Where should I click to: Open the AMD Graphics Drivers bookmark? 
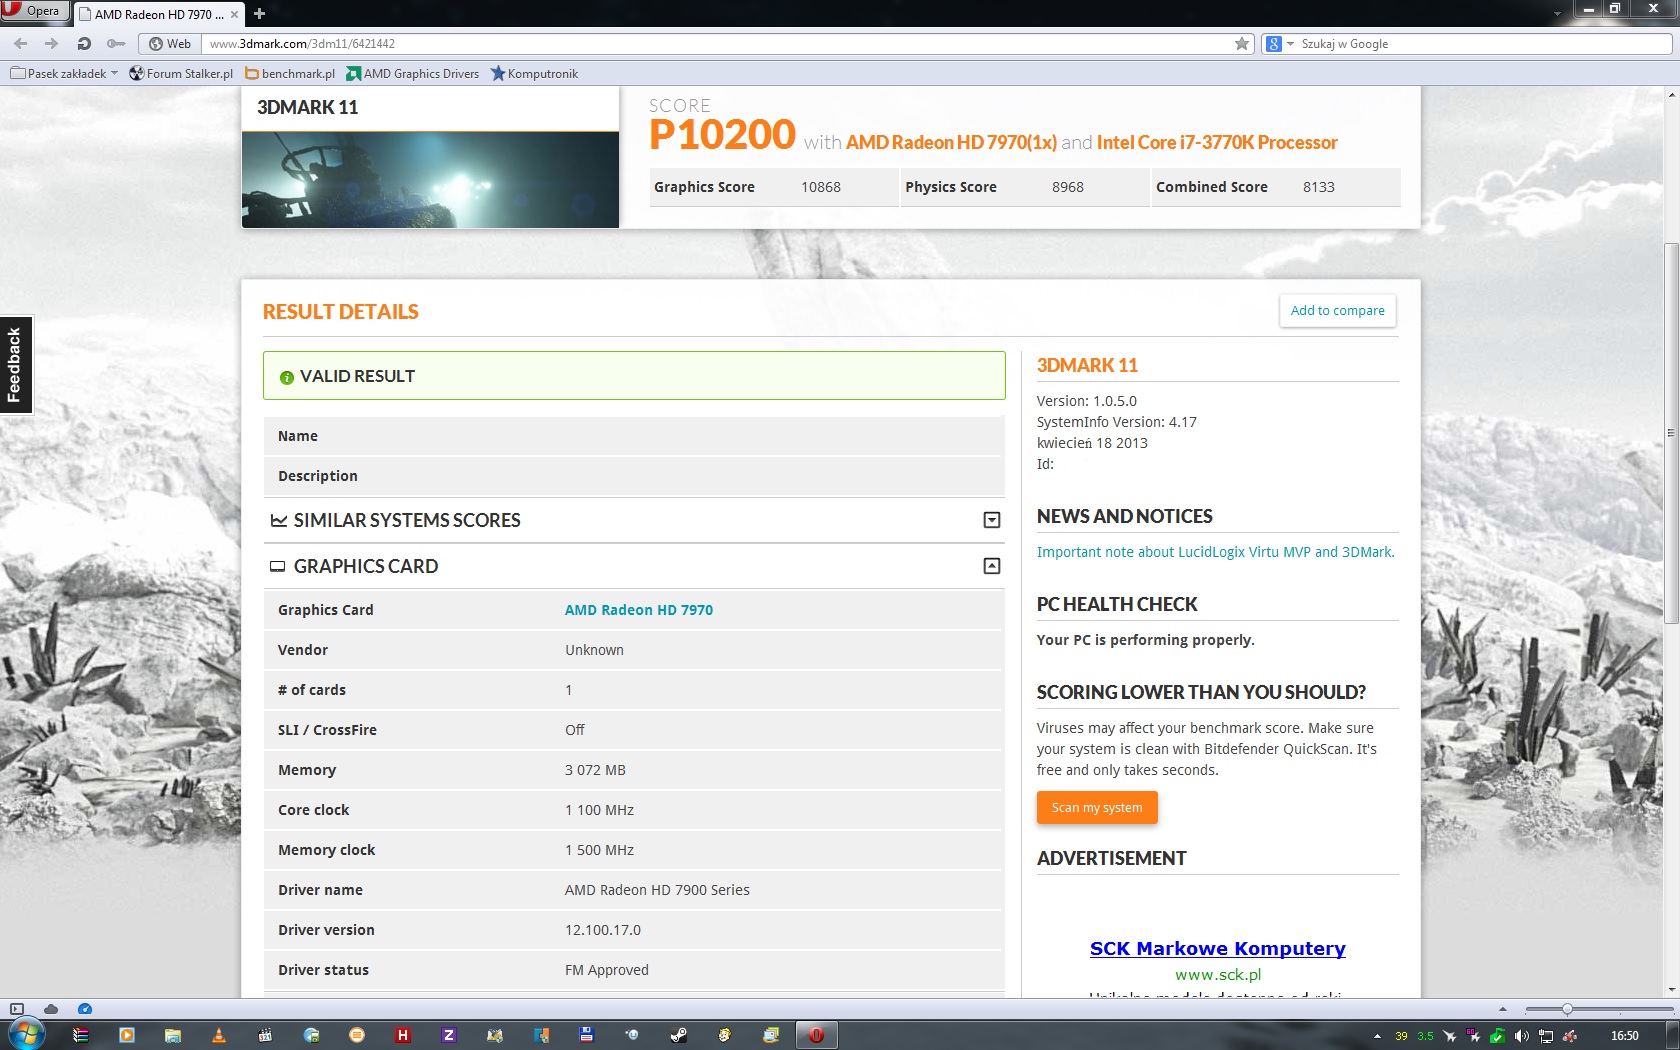(x=413, y=74)
